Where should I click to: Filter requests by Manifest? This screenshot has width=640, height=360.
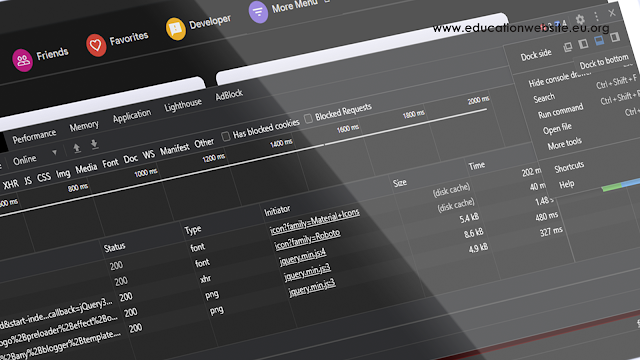pos(175,149)
